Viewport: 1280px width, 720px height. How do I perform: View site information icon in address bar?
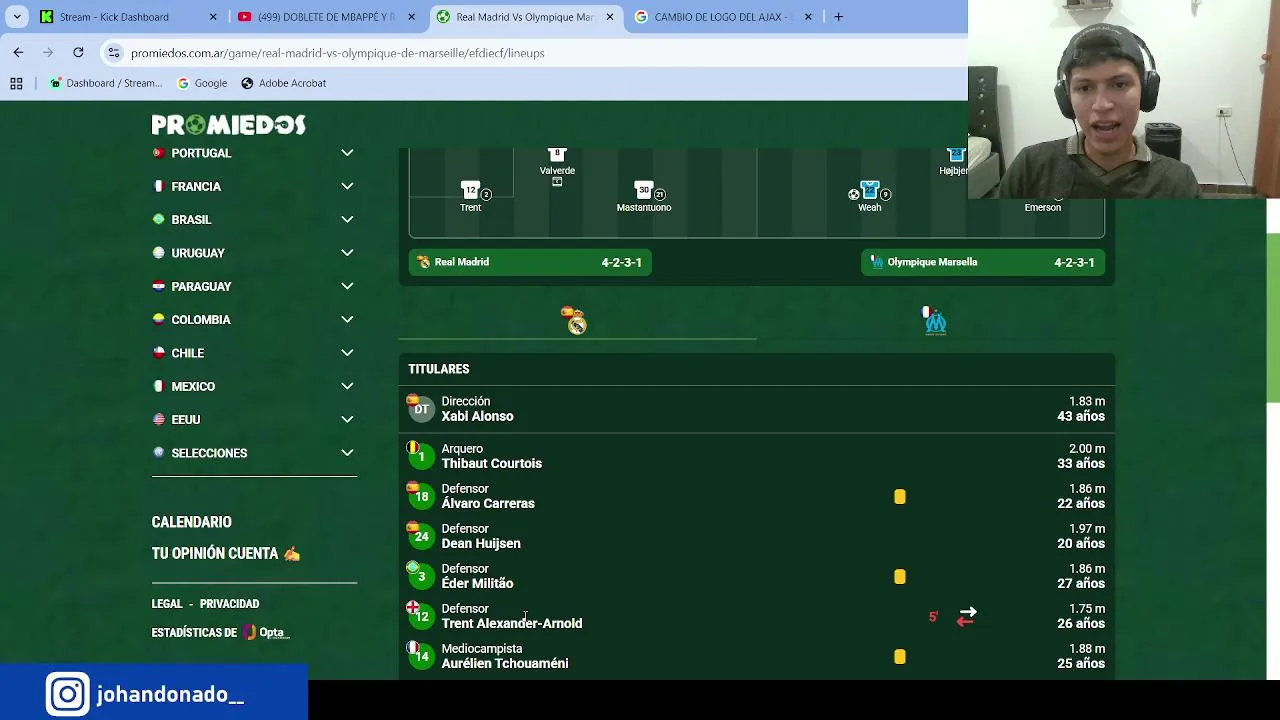[x=114, y=53]
